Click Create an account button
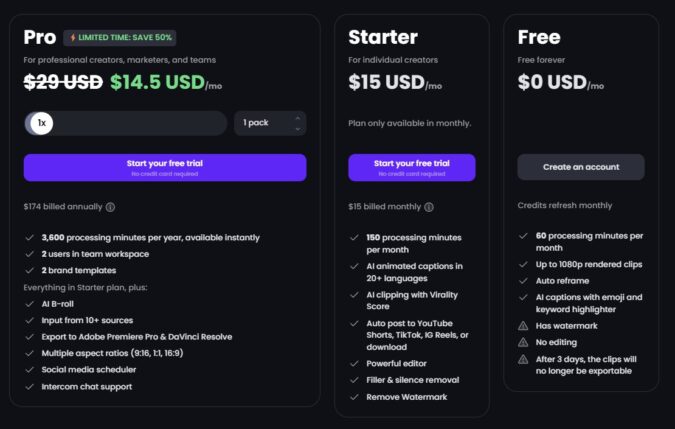Viewport: 675px width, 429px height. pyautogui.click(x=580, y=167)
